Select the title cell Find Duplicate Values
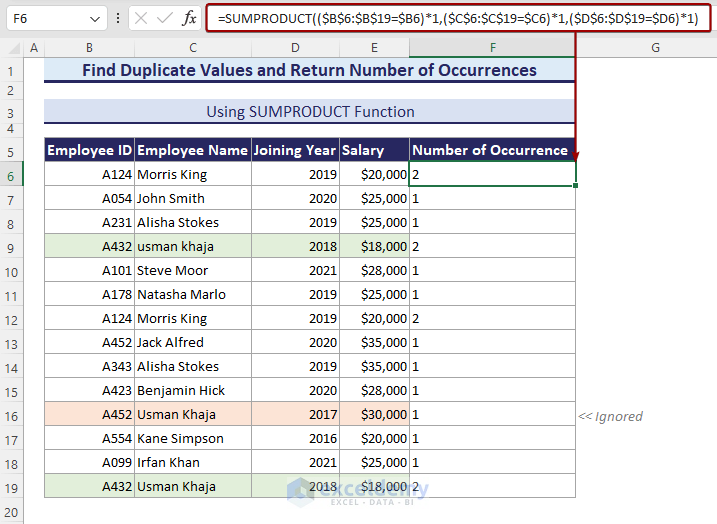This screenshot has width=717, height=524. (310, 70)
